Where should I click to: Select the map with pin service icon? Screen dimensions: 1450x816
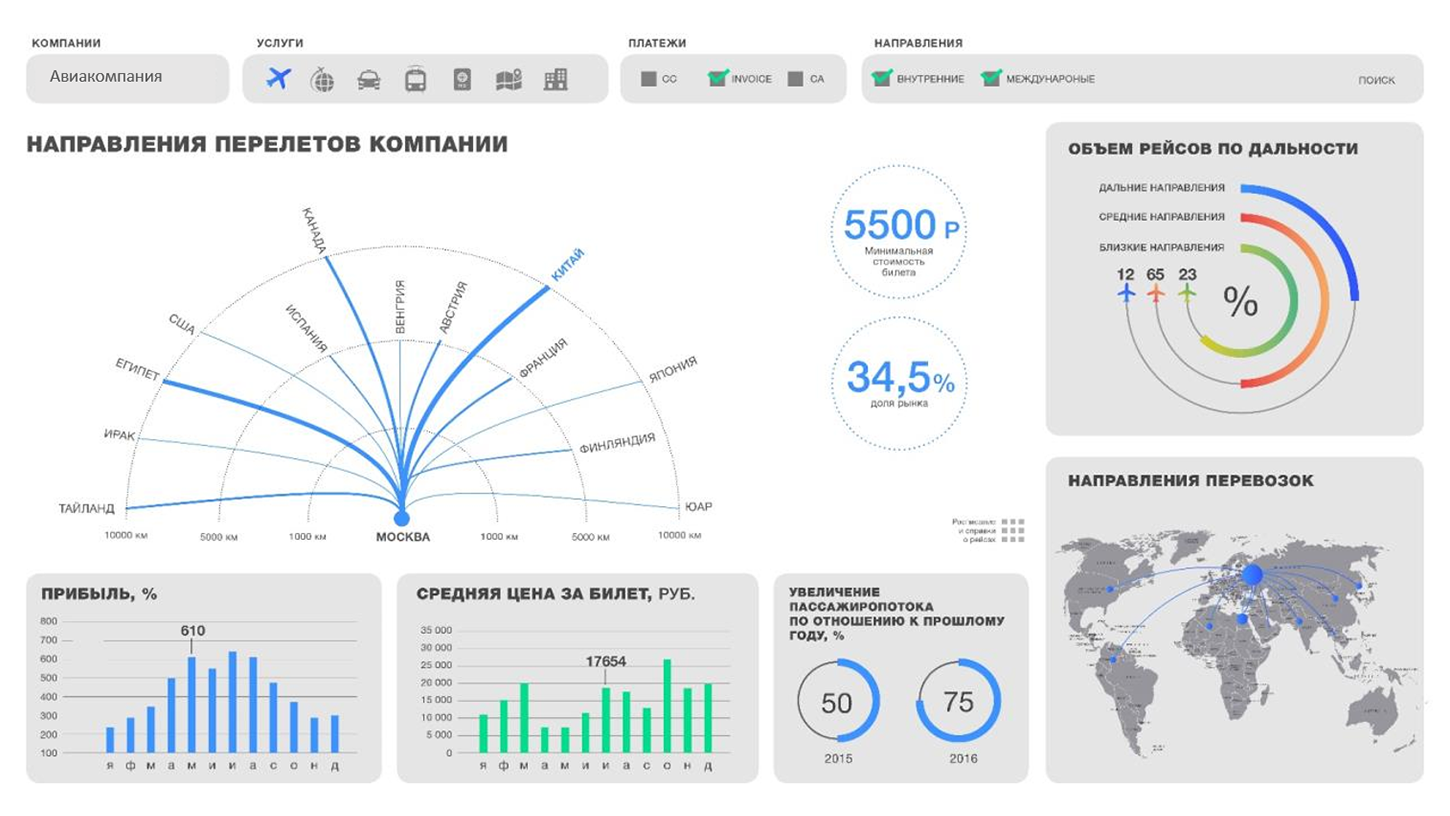[509, 80]
